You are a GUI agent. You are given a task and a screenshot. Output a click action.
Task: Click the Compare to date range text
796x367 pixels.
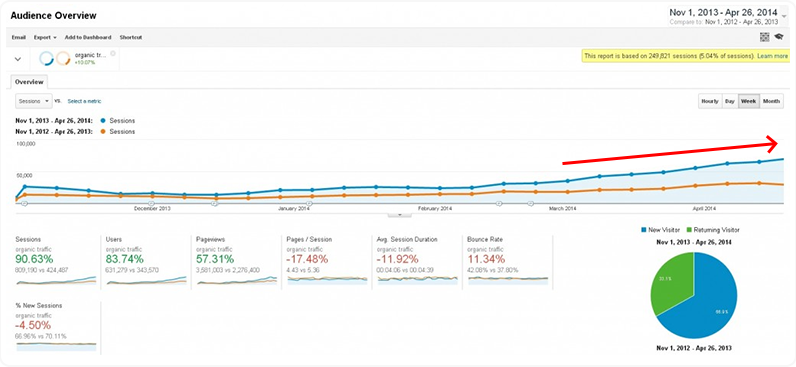723,22
